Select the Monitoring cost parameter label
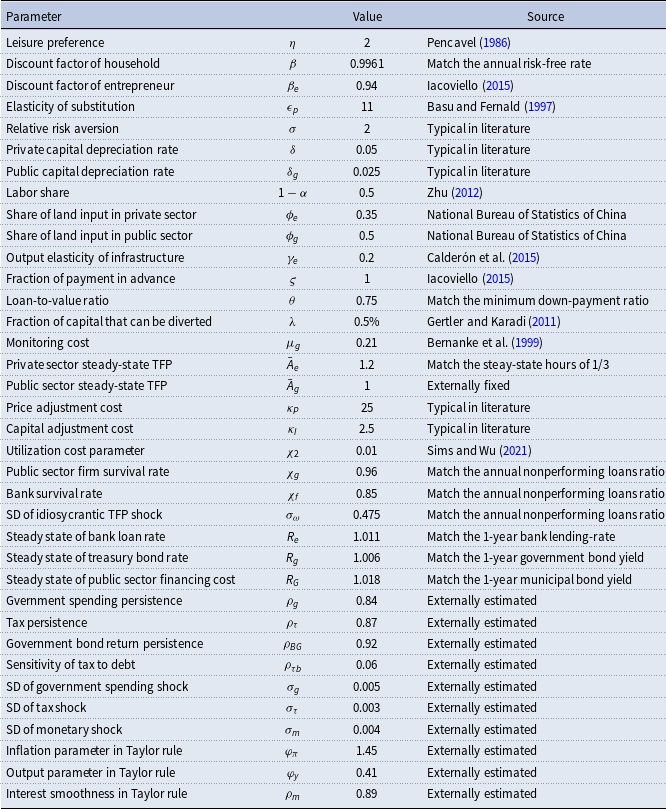The width and height of the screenshot is (666, 809). (47, 343)
